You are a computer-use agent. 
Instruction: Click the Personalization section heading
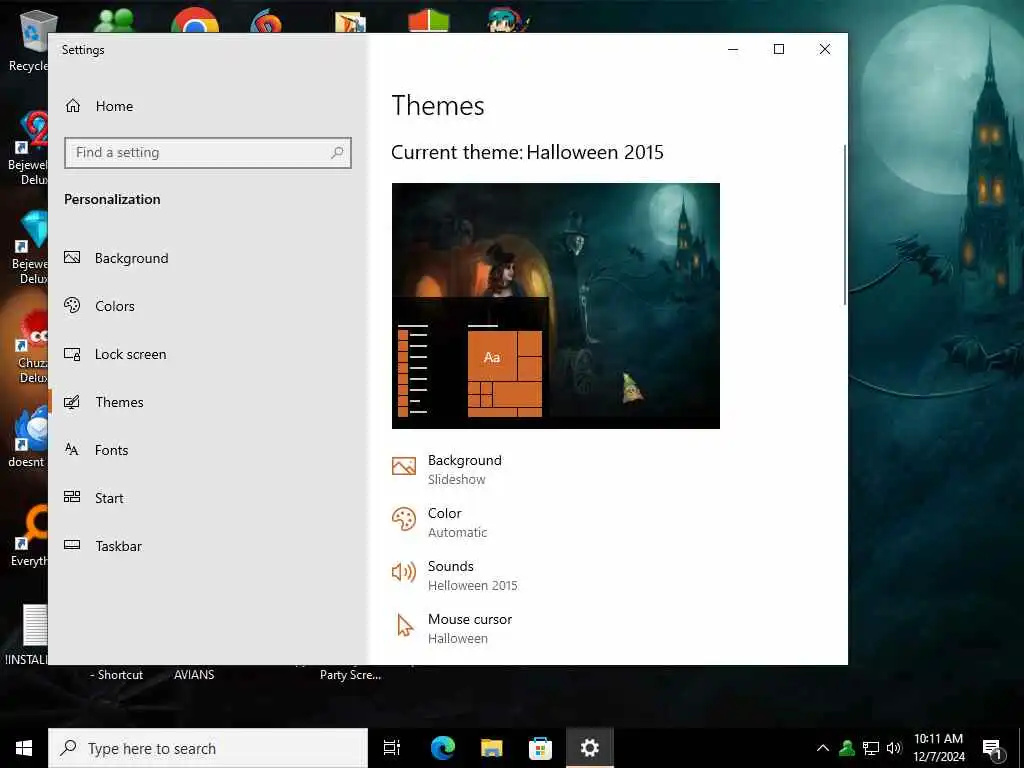112,199
